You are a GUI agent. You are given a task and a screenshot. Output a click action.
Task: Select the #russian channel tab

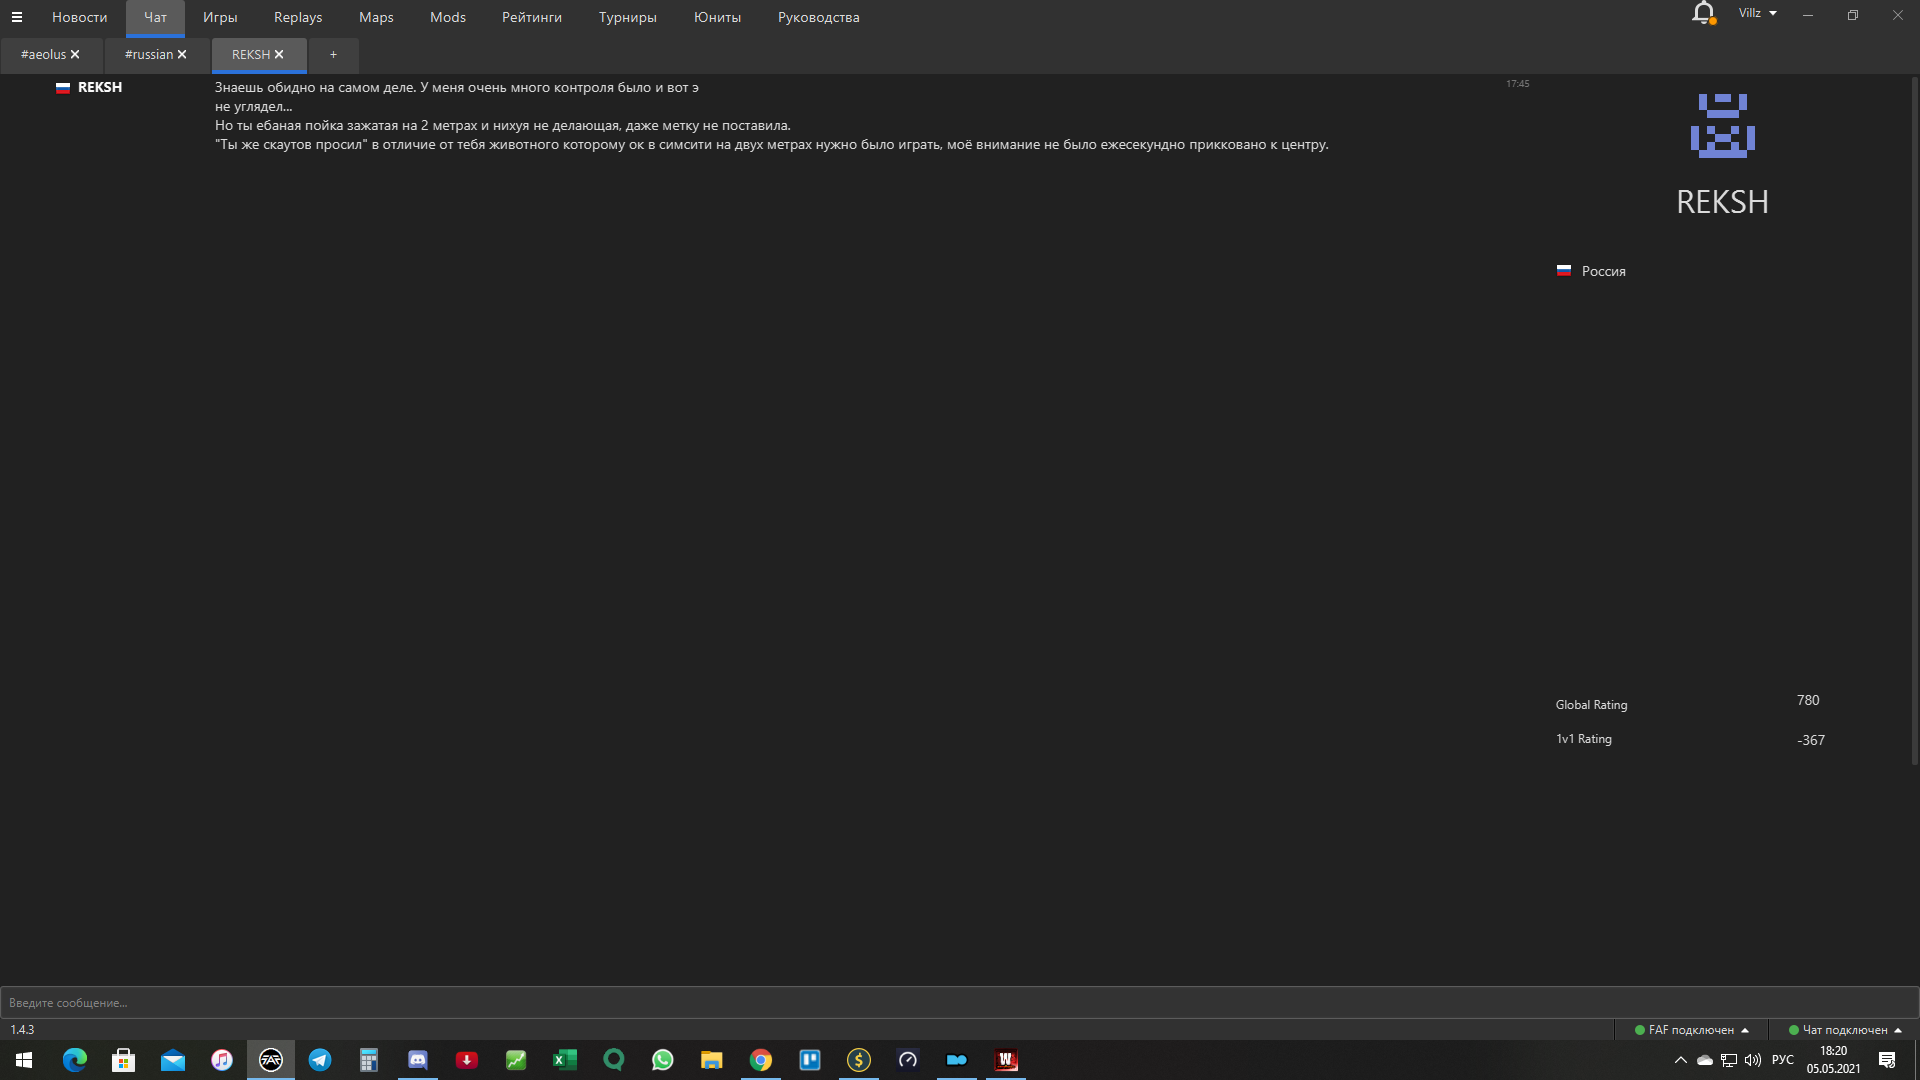tap(148, 55)
